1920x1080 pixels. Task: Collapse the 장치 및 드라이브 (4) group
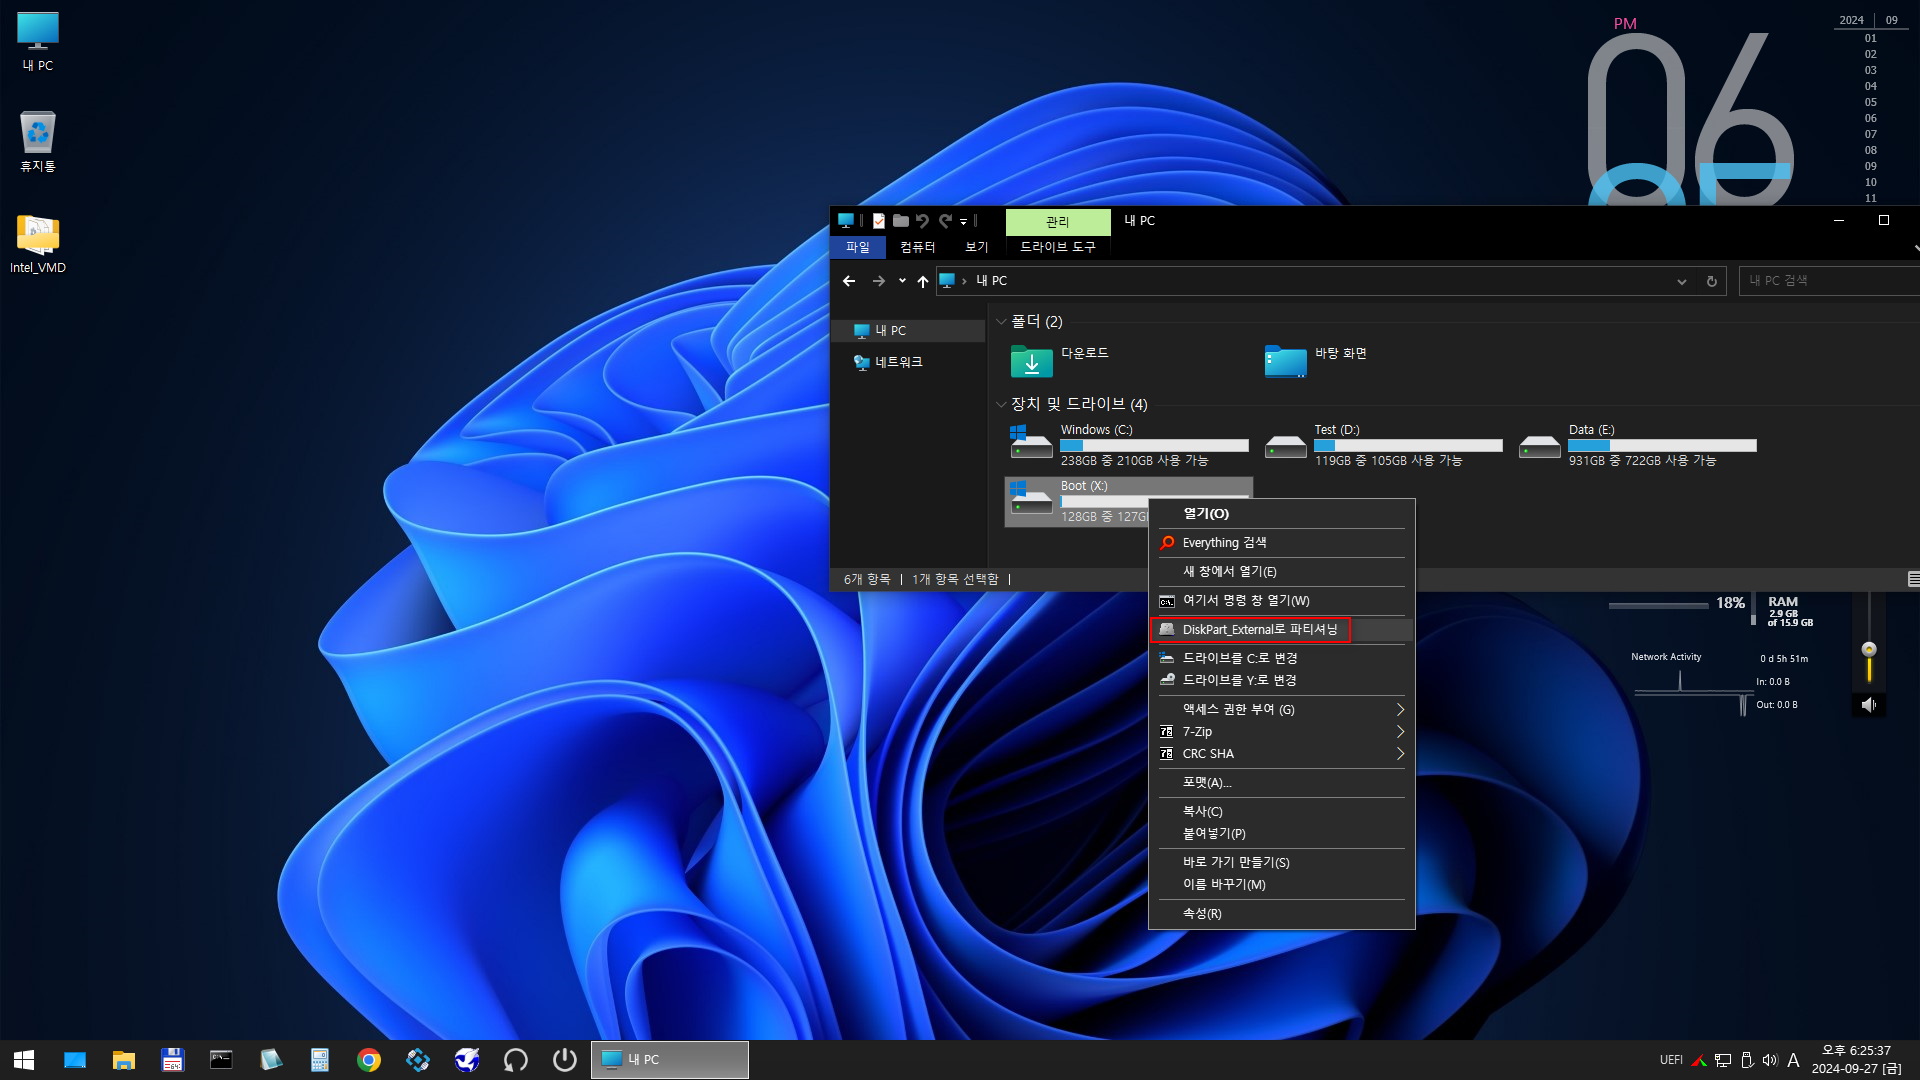[1001, 404]
